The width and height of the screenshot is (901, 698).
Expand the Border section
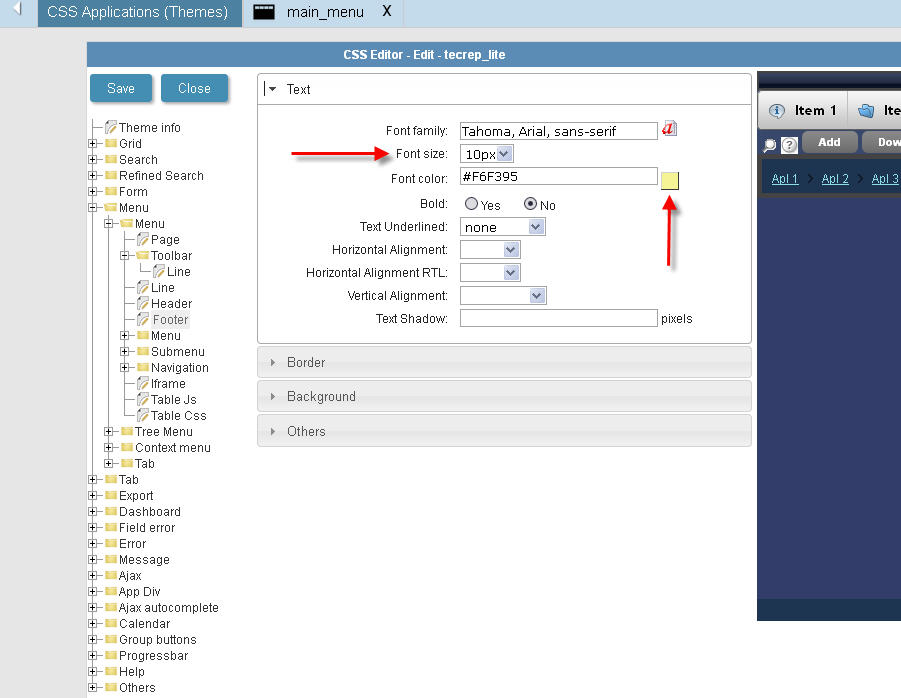coord(504,363)
